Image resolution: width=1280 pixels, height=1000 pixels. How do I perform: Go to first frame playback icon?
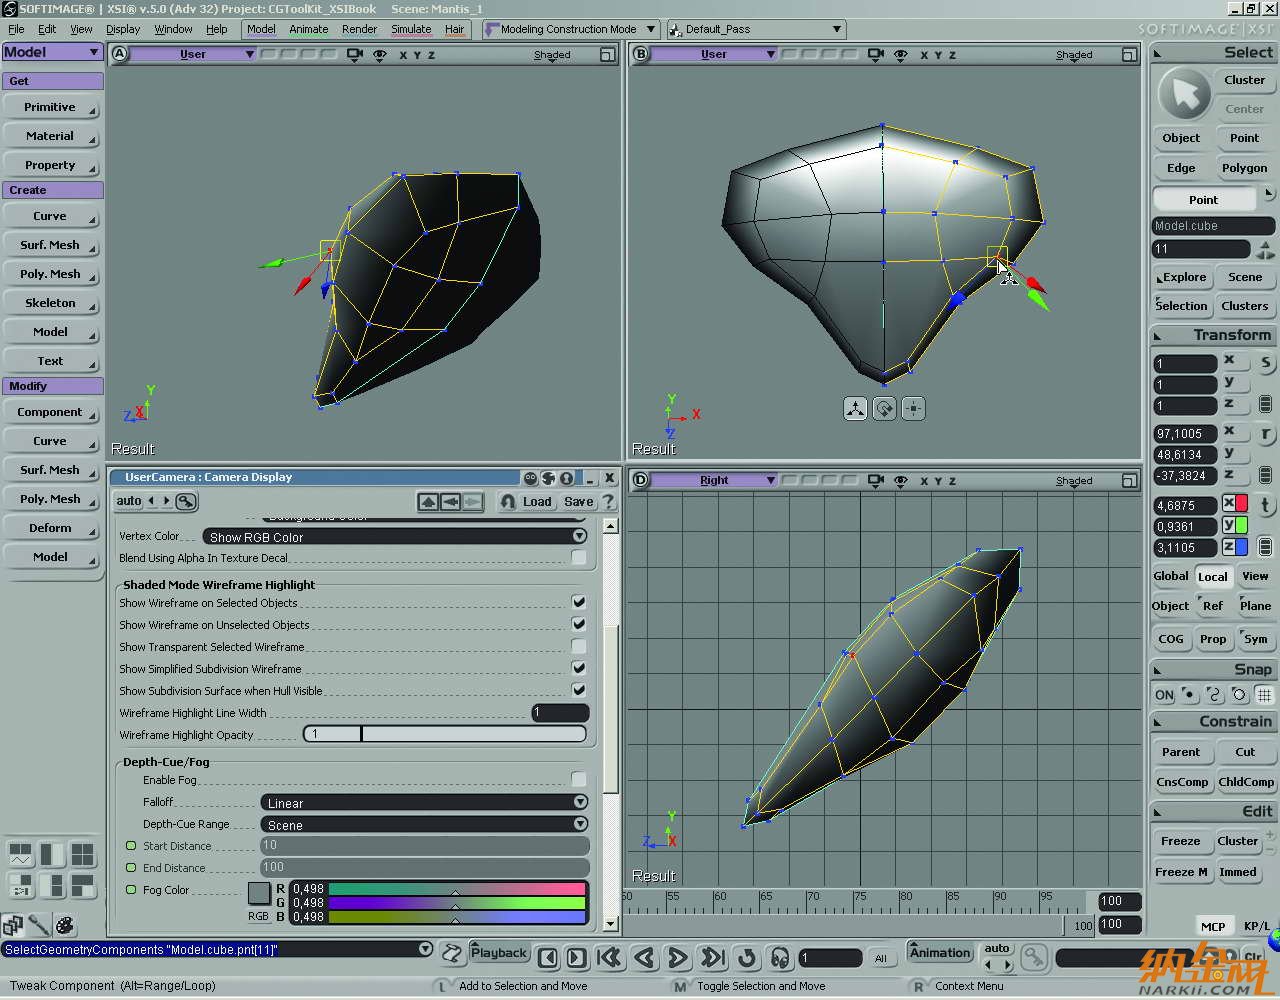click(609, 958)
